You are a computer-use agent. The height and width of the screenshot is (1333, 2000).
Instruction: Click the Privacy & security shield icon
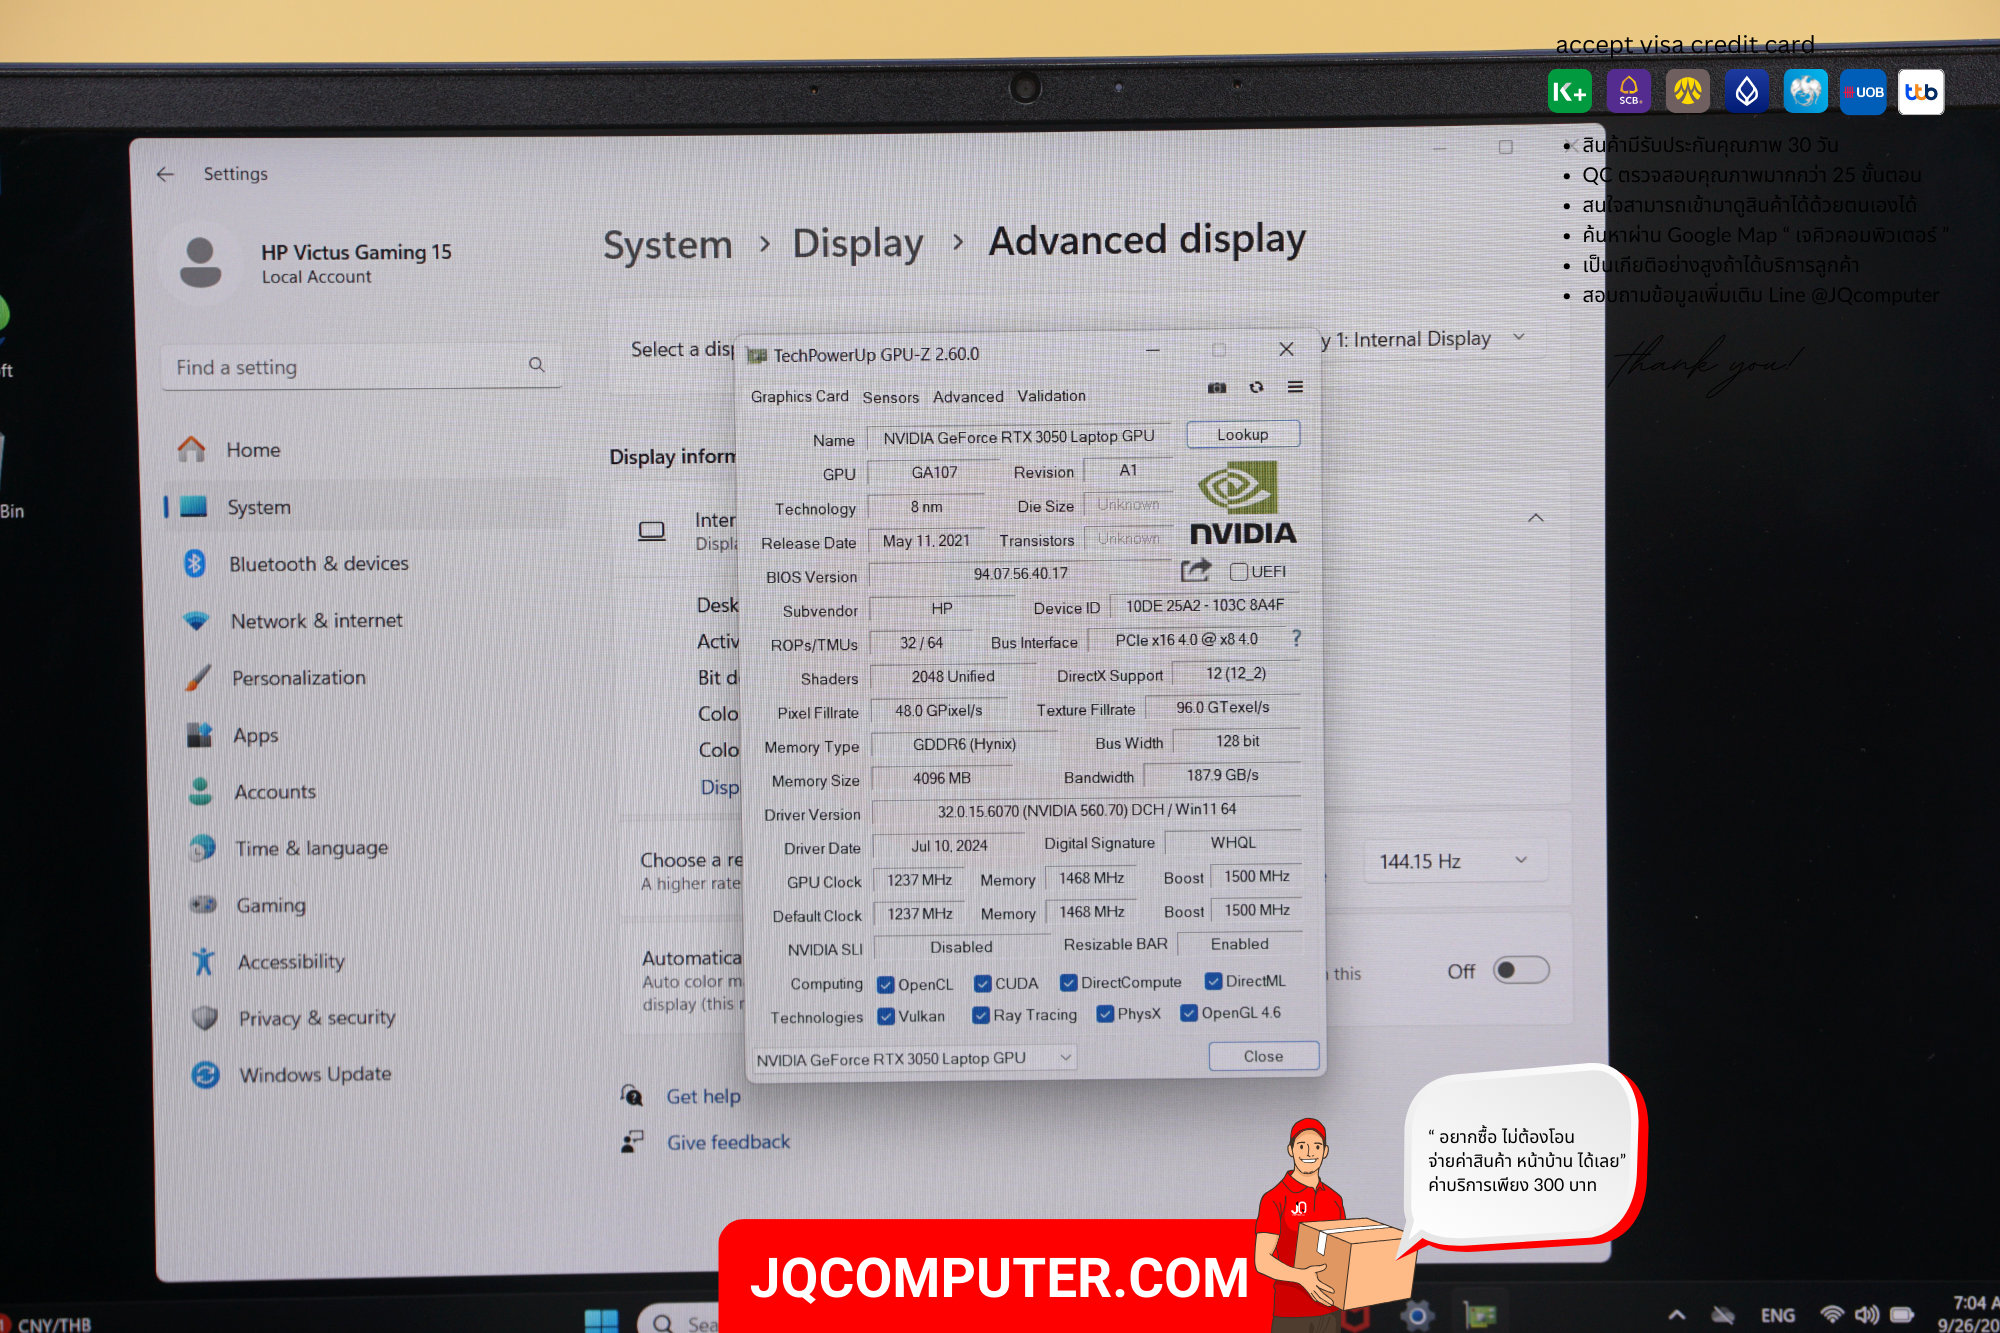click(205, 1018)
